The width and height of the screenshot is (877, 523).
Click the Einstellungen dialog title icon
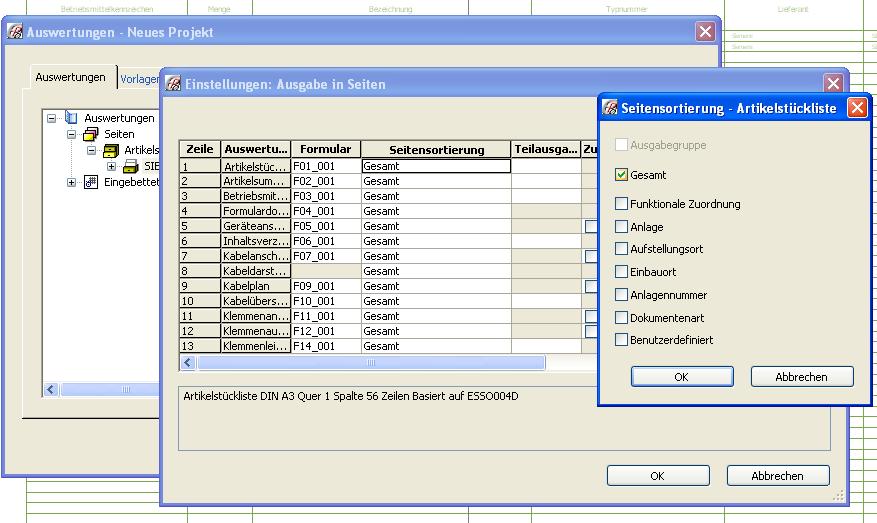point(173,84)
